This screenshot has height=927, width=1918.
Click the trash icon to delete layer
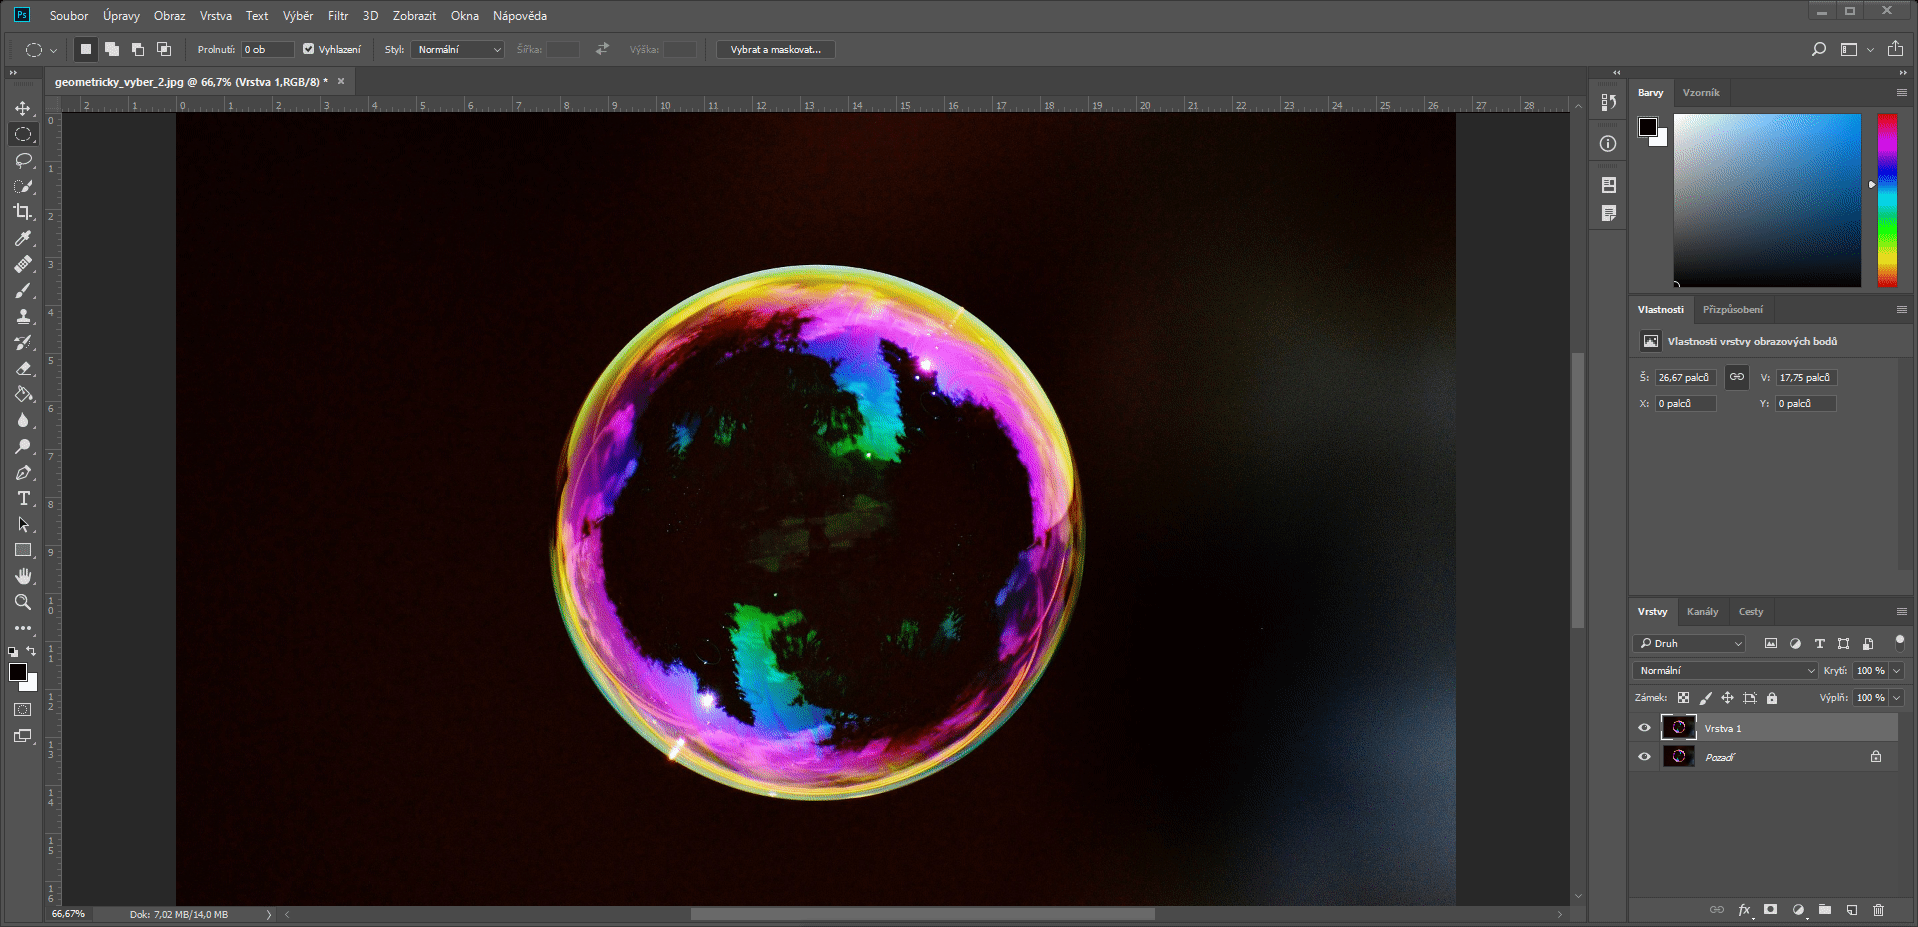tap(1878, 910)
